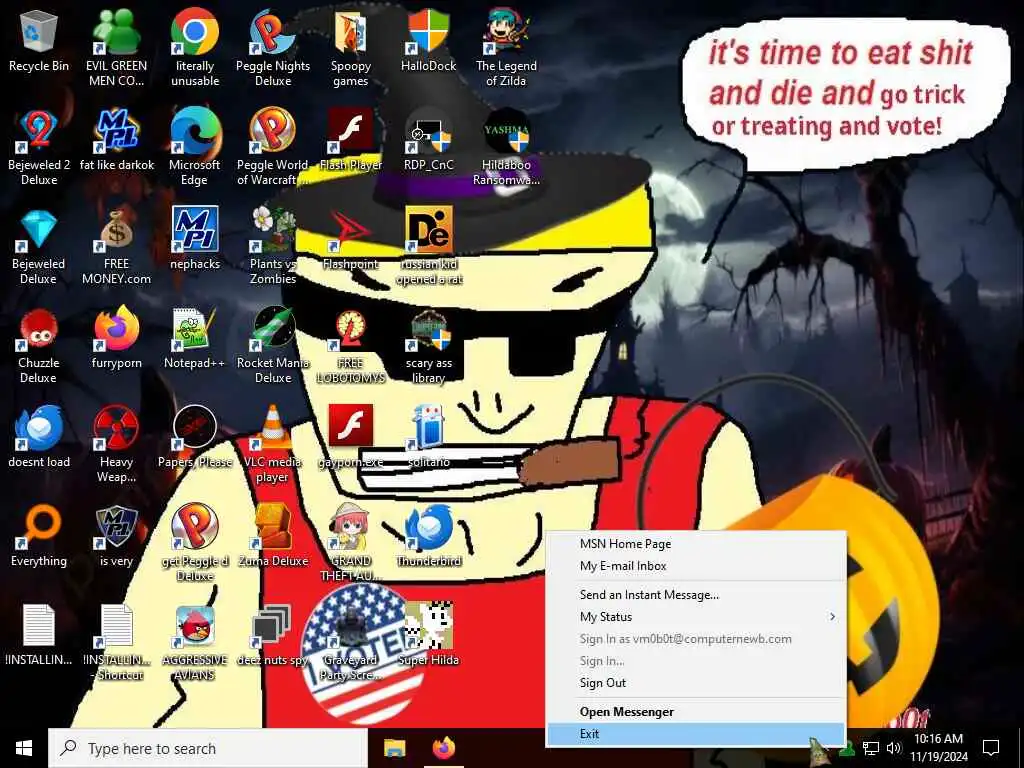Click the network tray icon
The image size is (1024, 768).
tap(871, 748)
